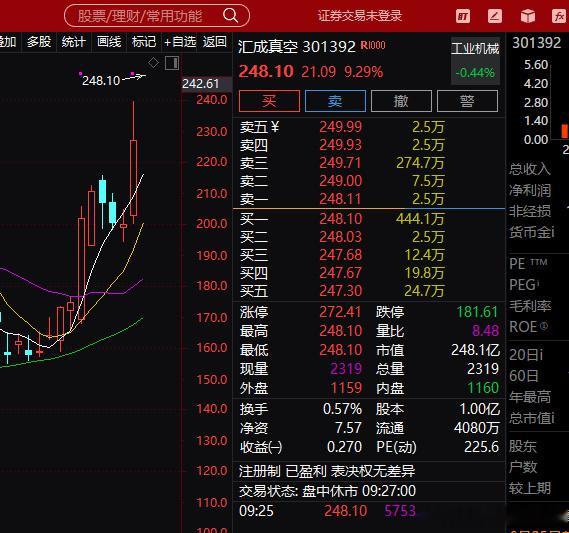Click the 买一 price 248.10

pos(340,219)
